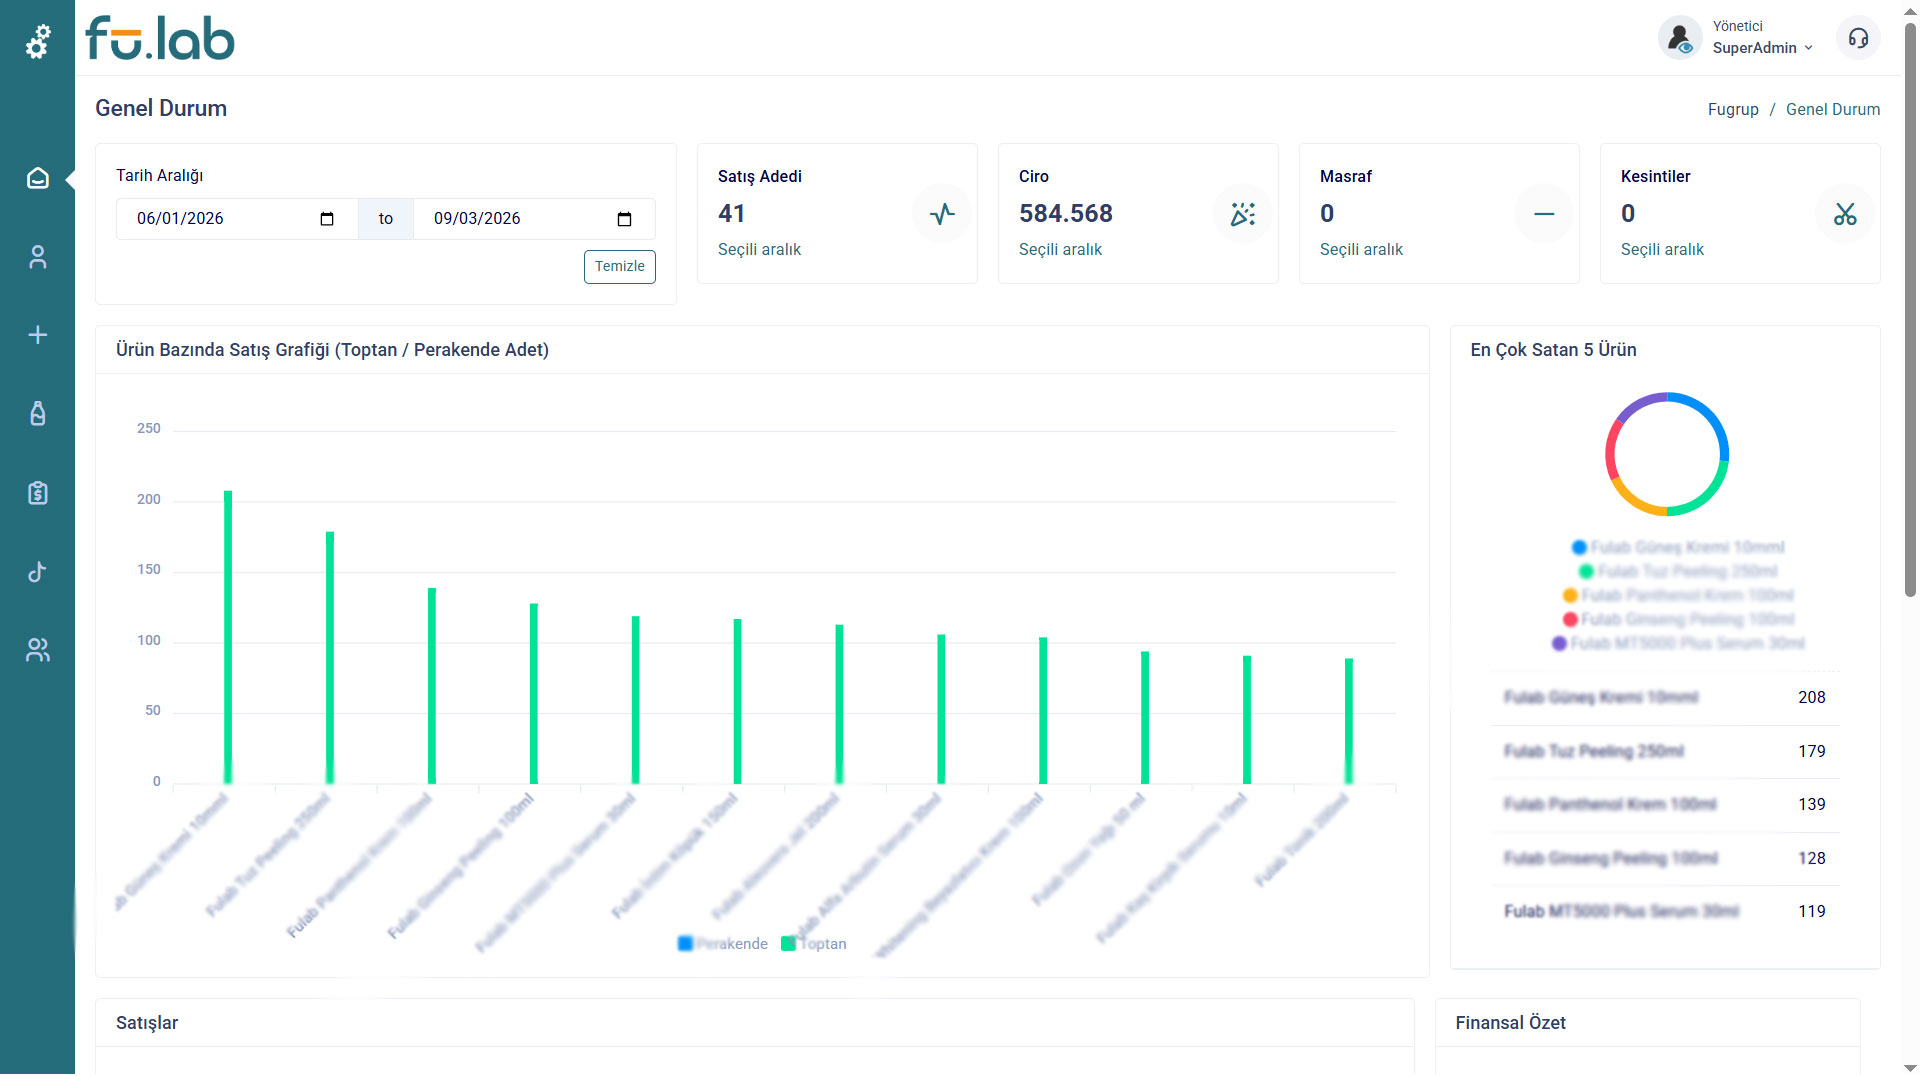Click the Ürün Bazında Satış Grafiği heading
The height and width of the screenshot is (1076, 1921).
click(333, 350)
